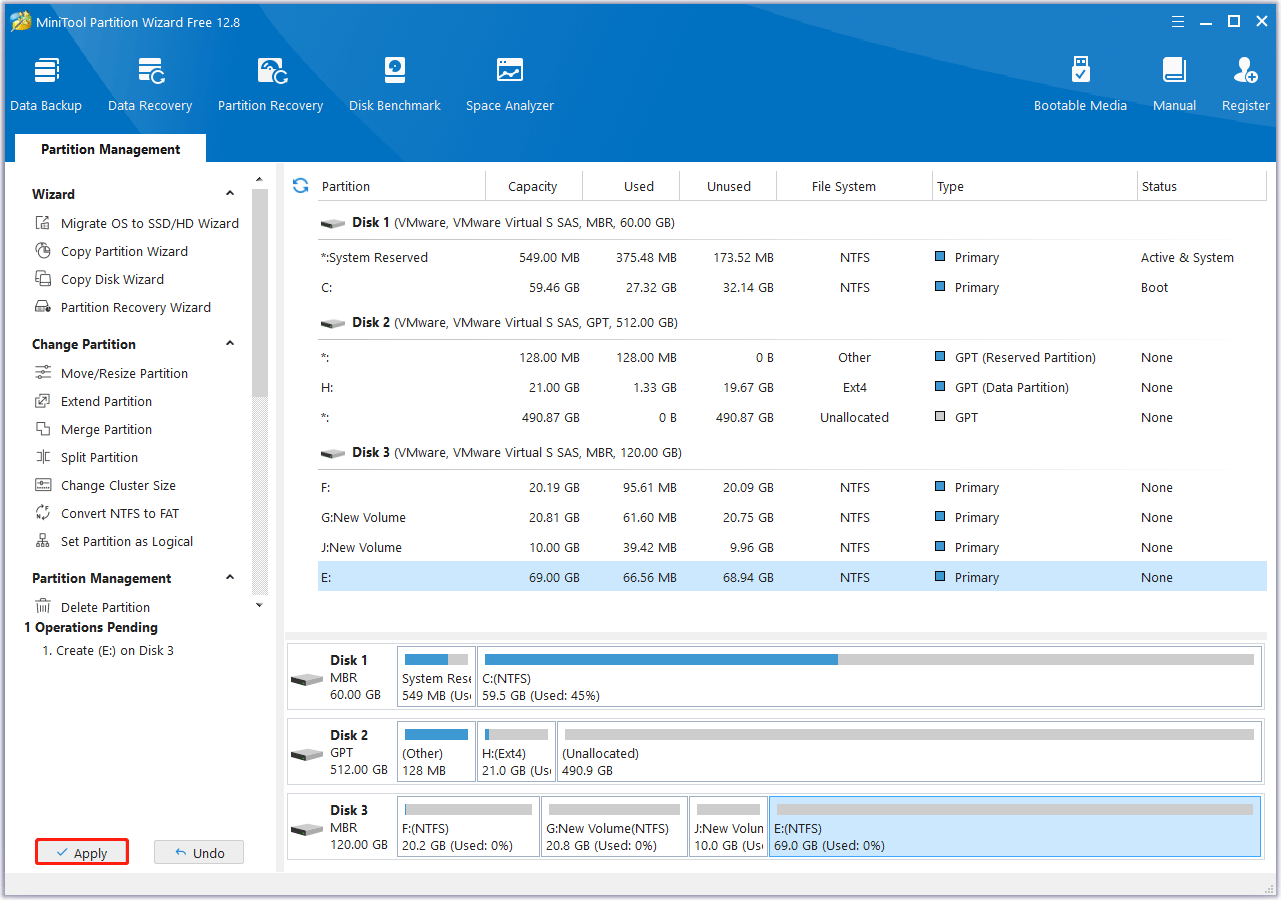The height and width of the screenshot is (901, 1281).
Task: Select the H: Ext4 partition row
Action: coord(791,387)
